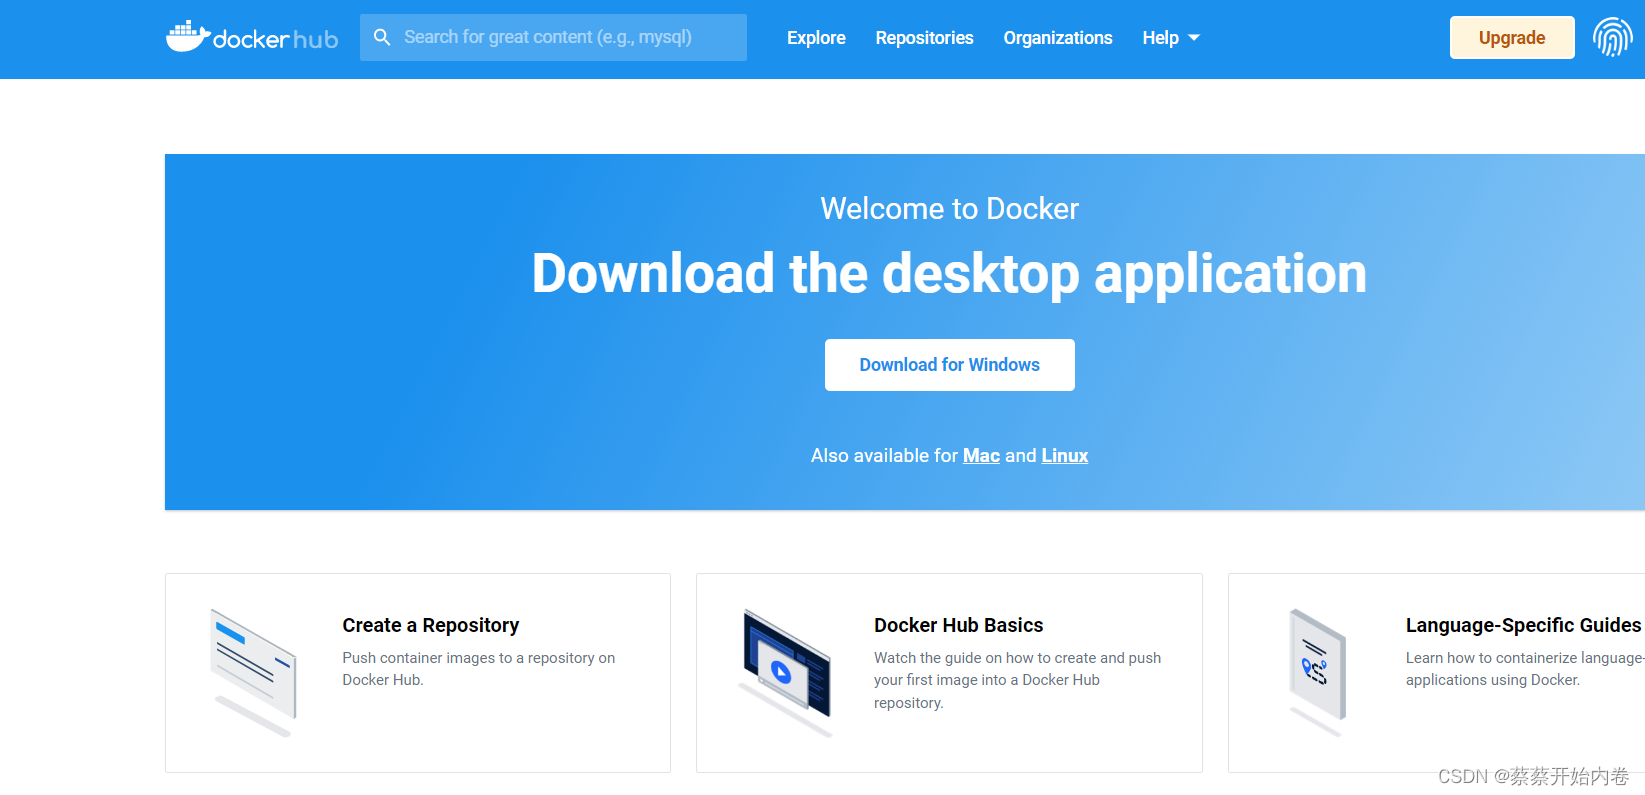This screenshot has width=1645, height=795.
Task: Expand the Help dropdown arrow
Action: 1194,38
